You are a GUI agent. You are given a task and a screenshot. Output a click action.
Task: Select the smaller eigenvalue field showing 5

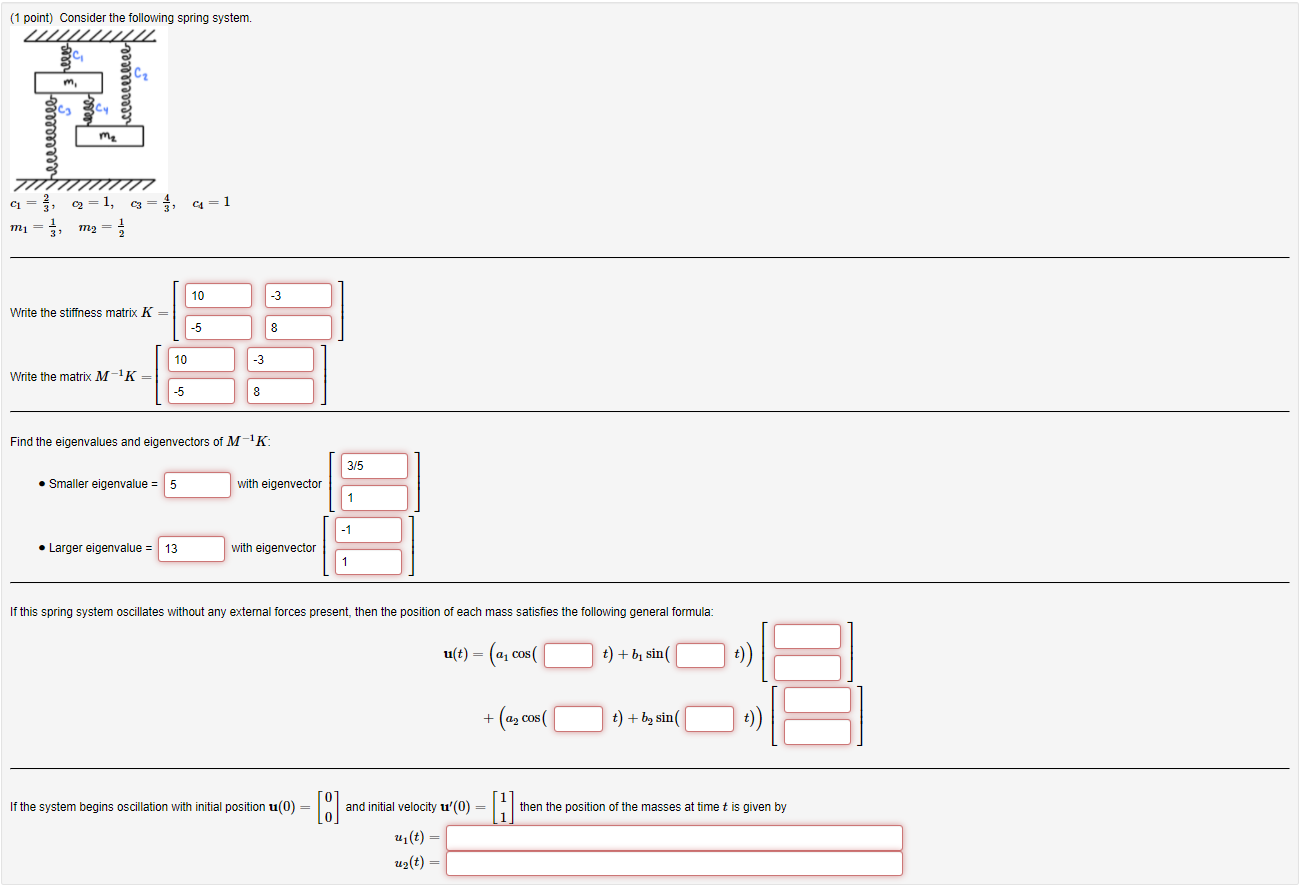point(197,484)
